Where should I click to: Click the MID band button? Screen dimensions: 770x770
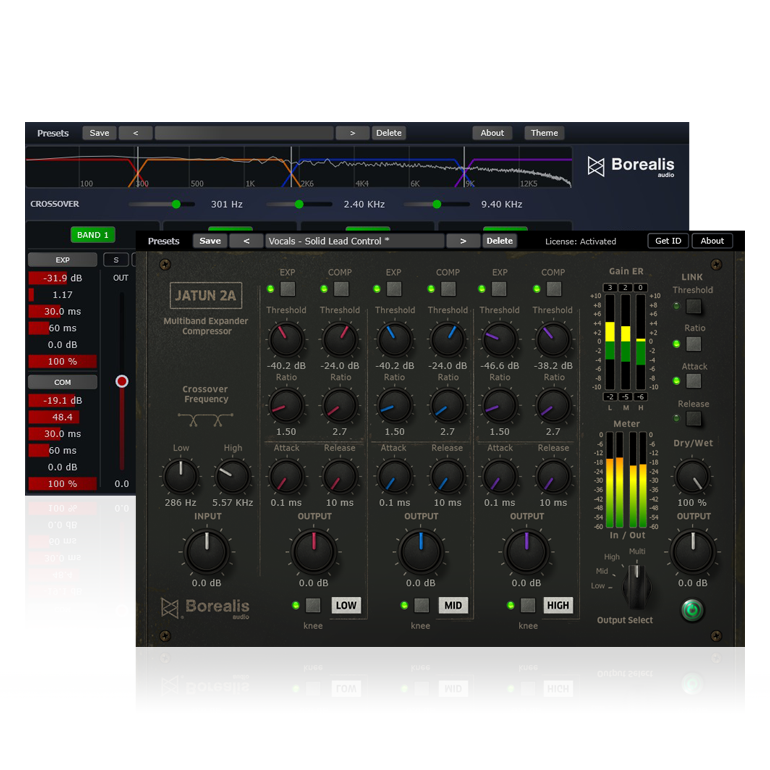[x=453, y=605]
